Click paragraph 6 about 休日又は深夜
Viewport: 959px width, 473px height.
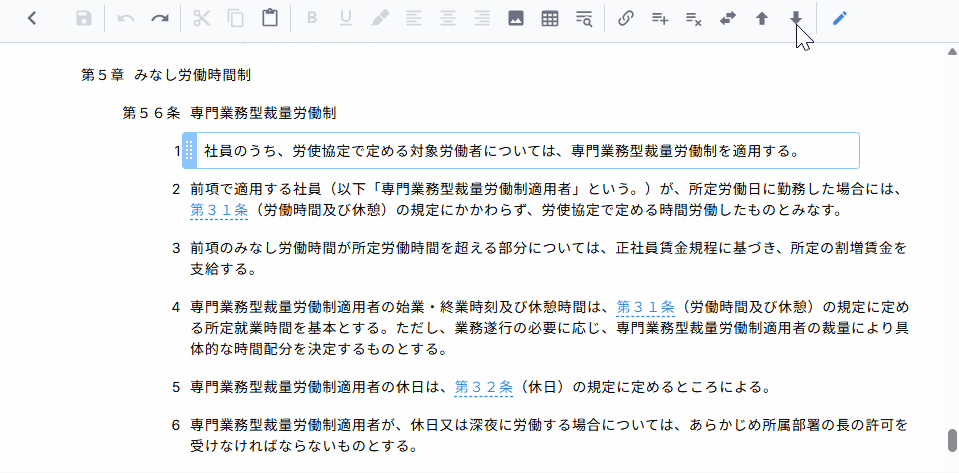(549, 435)
